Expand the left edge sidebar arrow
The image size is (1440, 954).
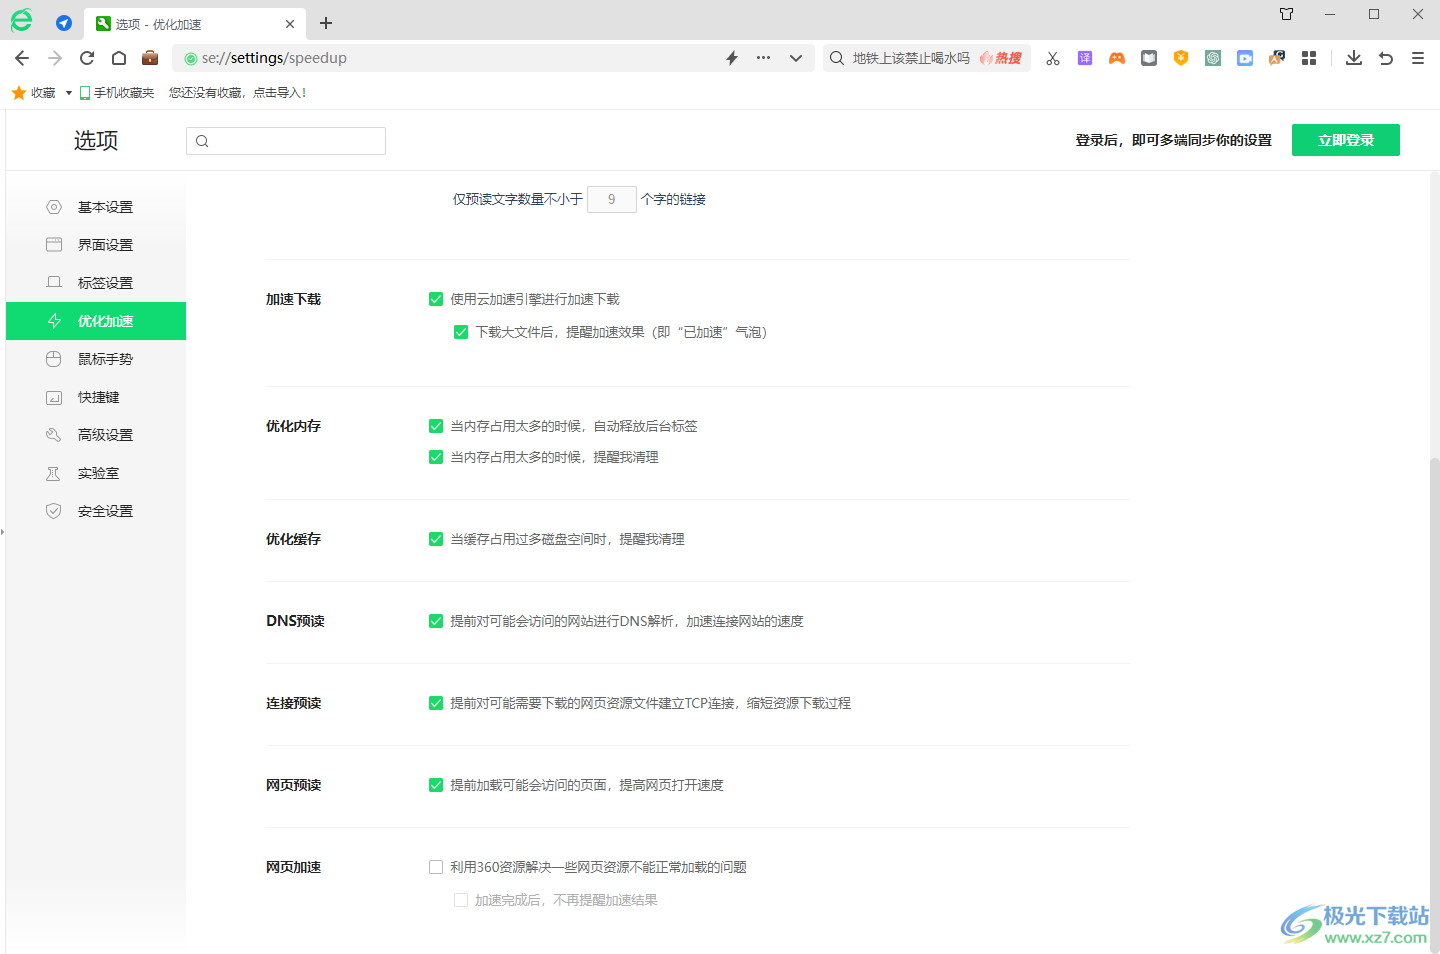[x=3, y=531]
